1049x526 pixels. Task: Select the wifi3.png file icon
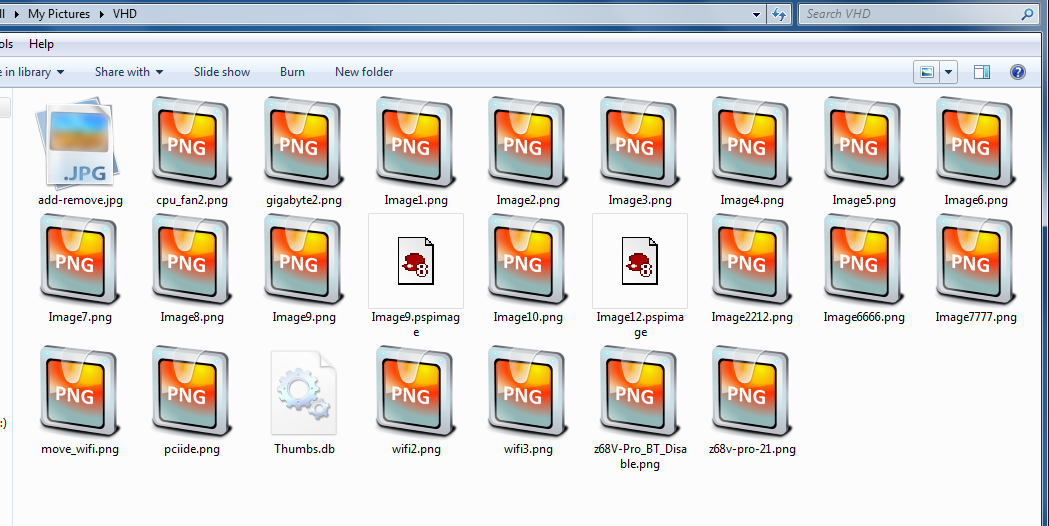pos(528,391)
